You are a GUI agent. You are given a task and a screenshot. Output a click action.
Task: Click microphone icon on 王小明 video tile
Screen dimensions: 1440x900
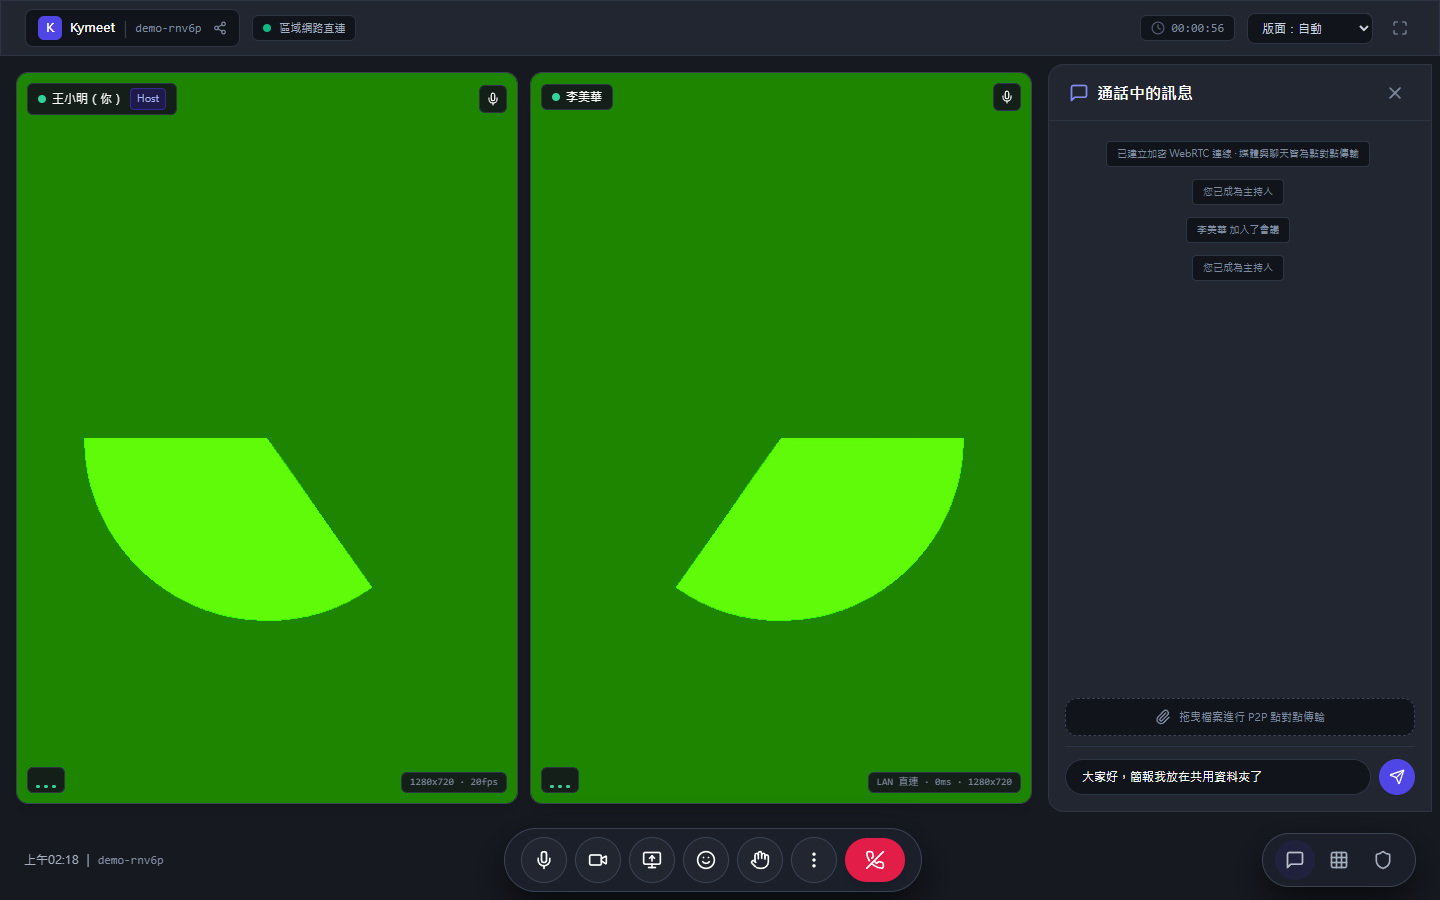tap(493, 99)
